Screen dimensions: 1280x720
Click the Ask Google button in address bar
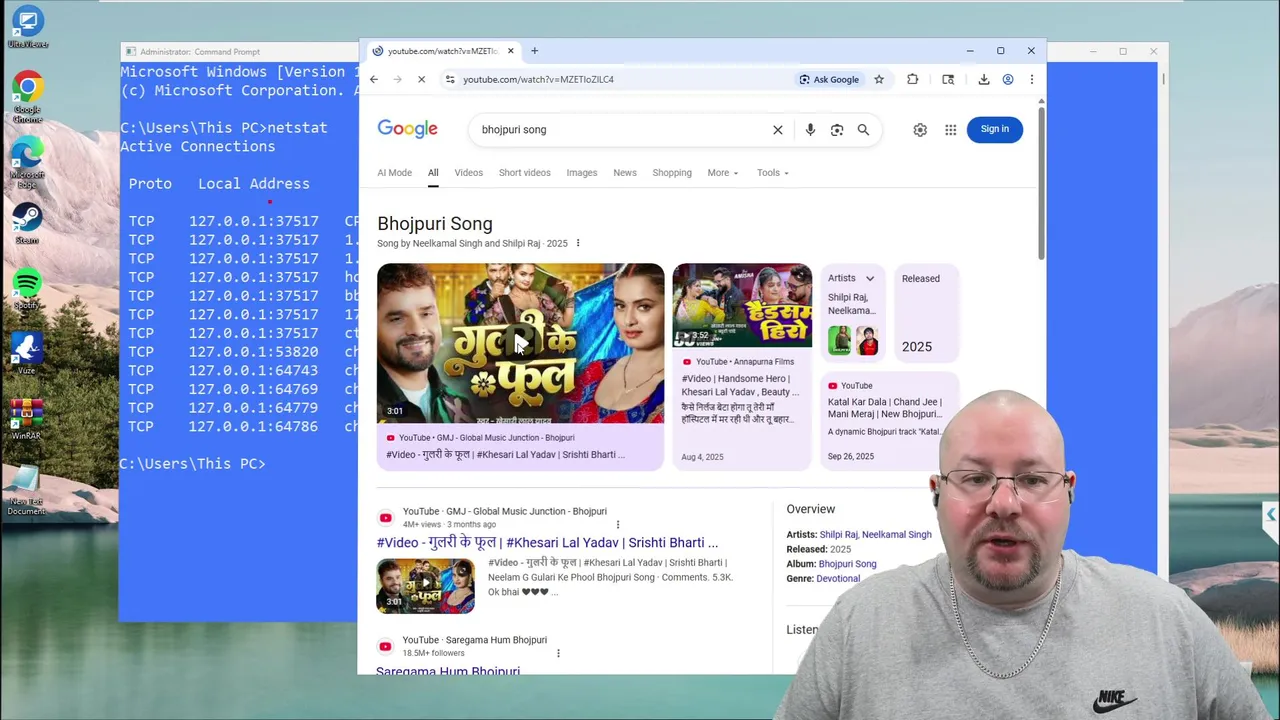pyautogui.click(x=829, y=79)
